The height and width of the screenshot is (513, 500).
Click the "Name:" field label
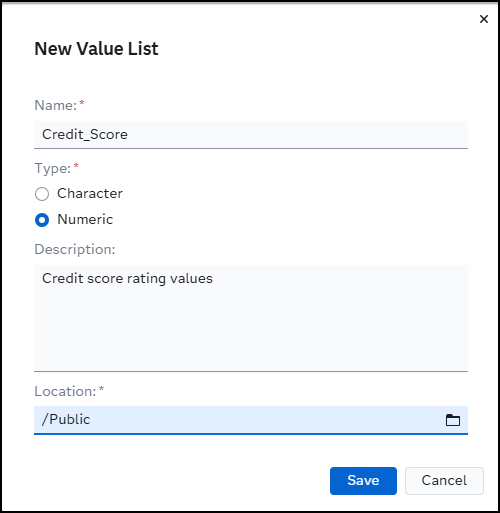tap(56, 105)
